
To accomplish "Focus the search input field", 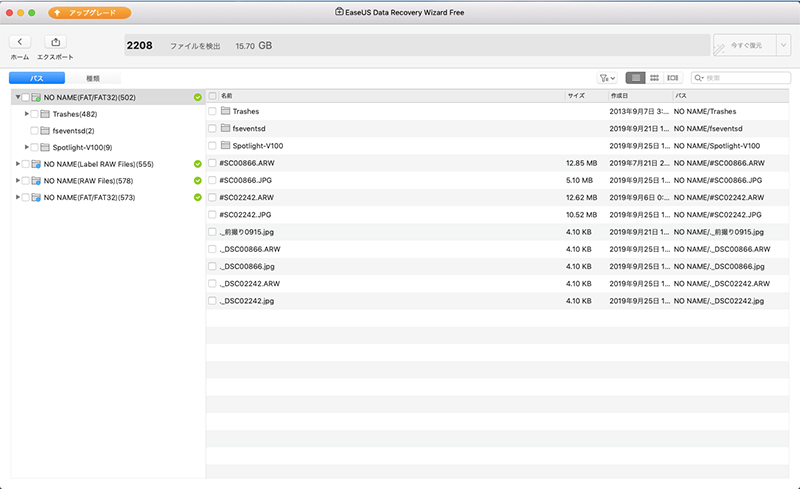I will point(741,78).
